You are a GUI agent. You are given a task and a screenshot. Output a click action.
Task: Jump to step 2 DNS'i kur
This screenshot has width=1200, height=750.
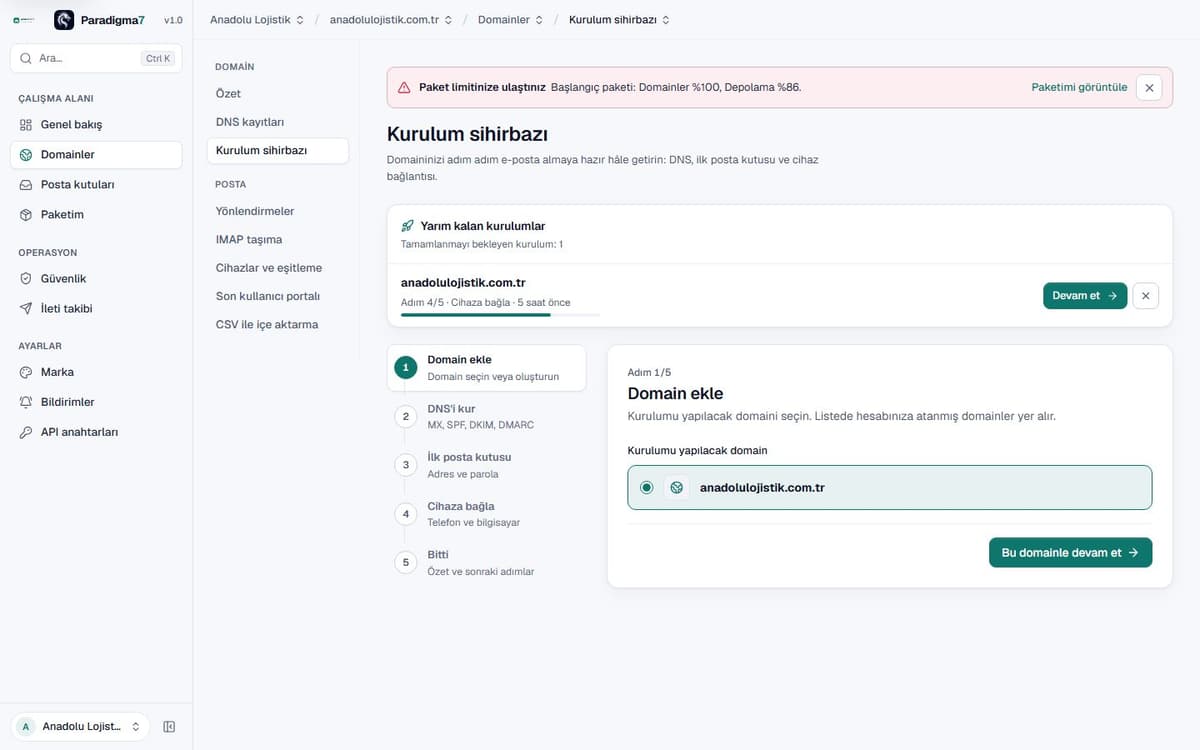pyautogui.click(x=486, y=417)
